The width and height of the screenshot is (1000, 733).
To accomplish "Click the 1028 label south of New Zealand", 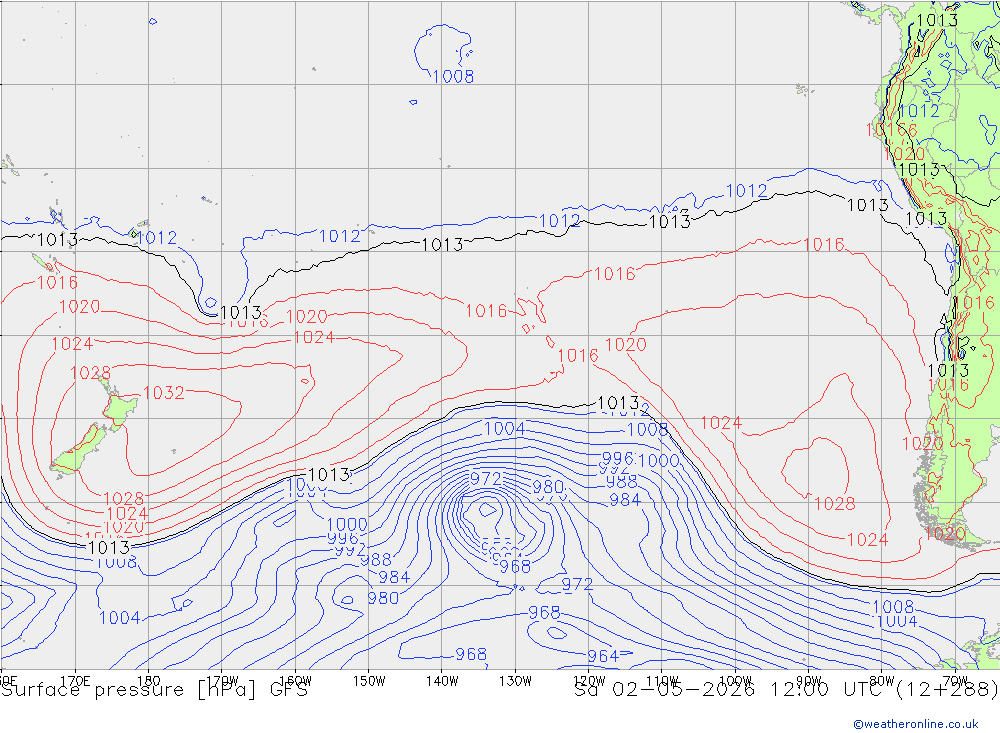I will (x=124, y=498).
